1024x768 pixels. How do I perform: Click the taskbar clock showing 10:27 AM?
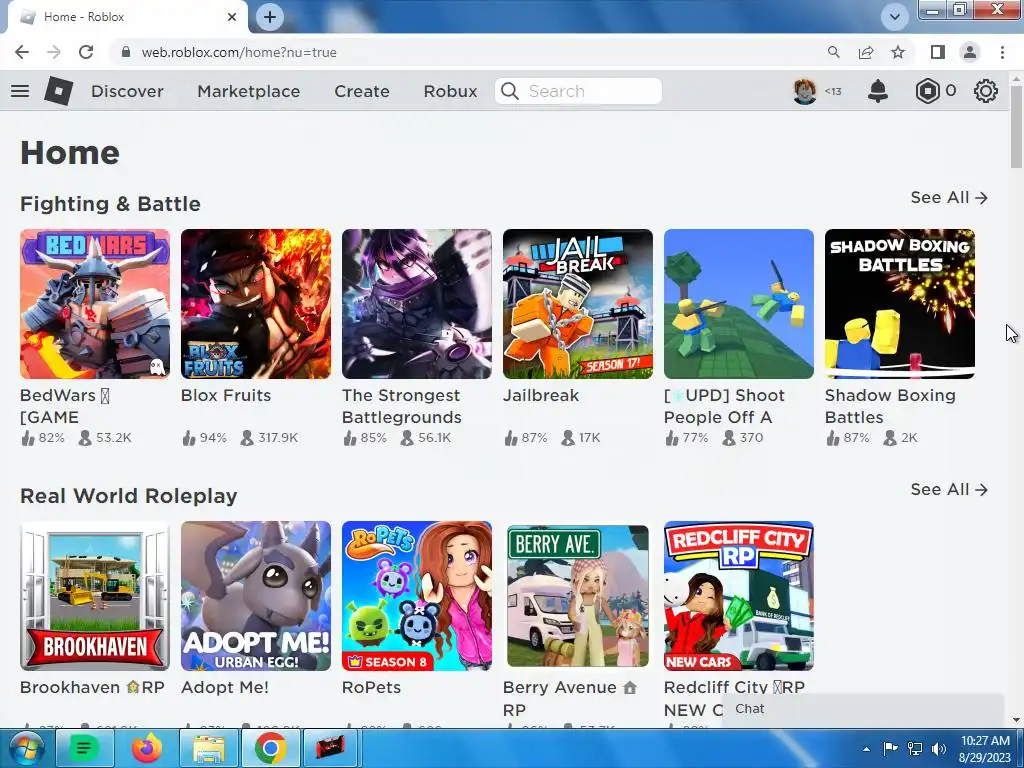(985, 749)
